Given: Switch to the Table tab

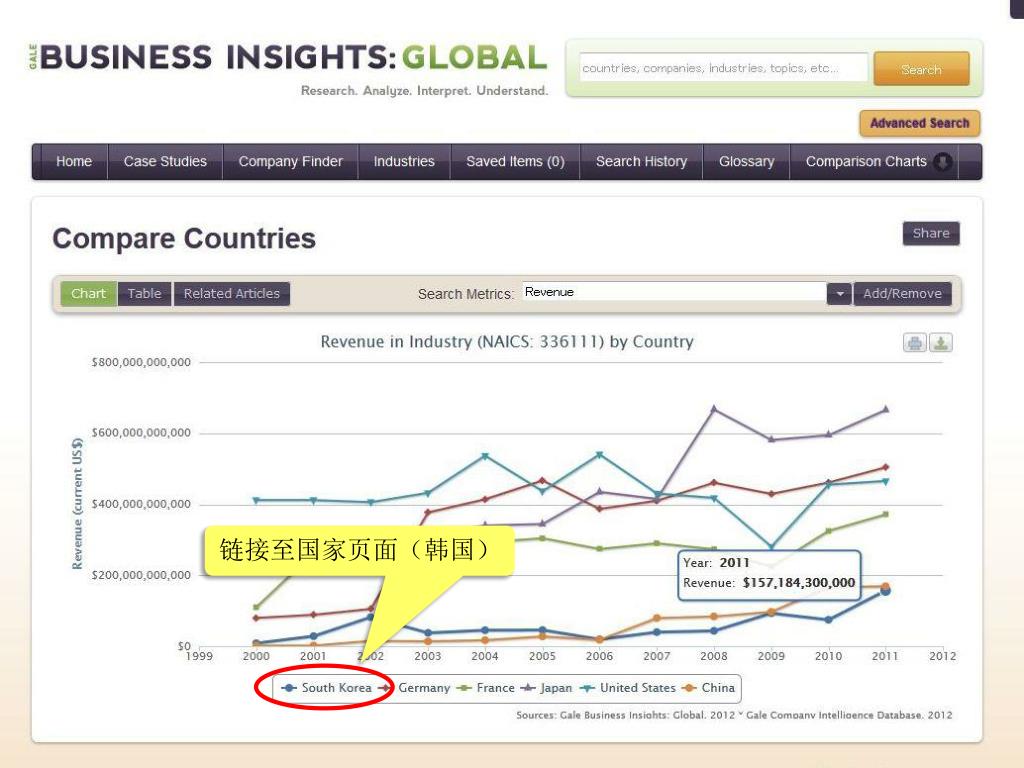Looking at the screenshot, I should [144, 294].
